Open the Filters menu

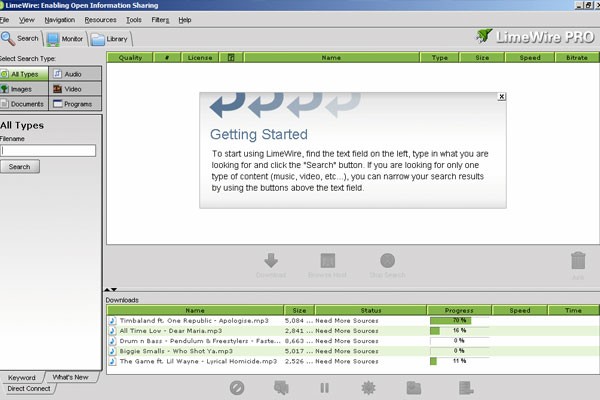point(160,20)
